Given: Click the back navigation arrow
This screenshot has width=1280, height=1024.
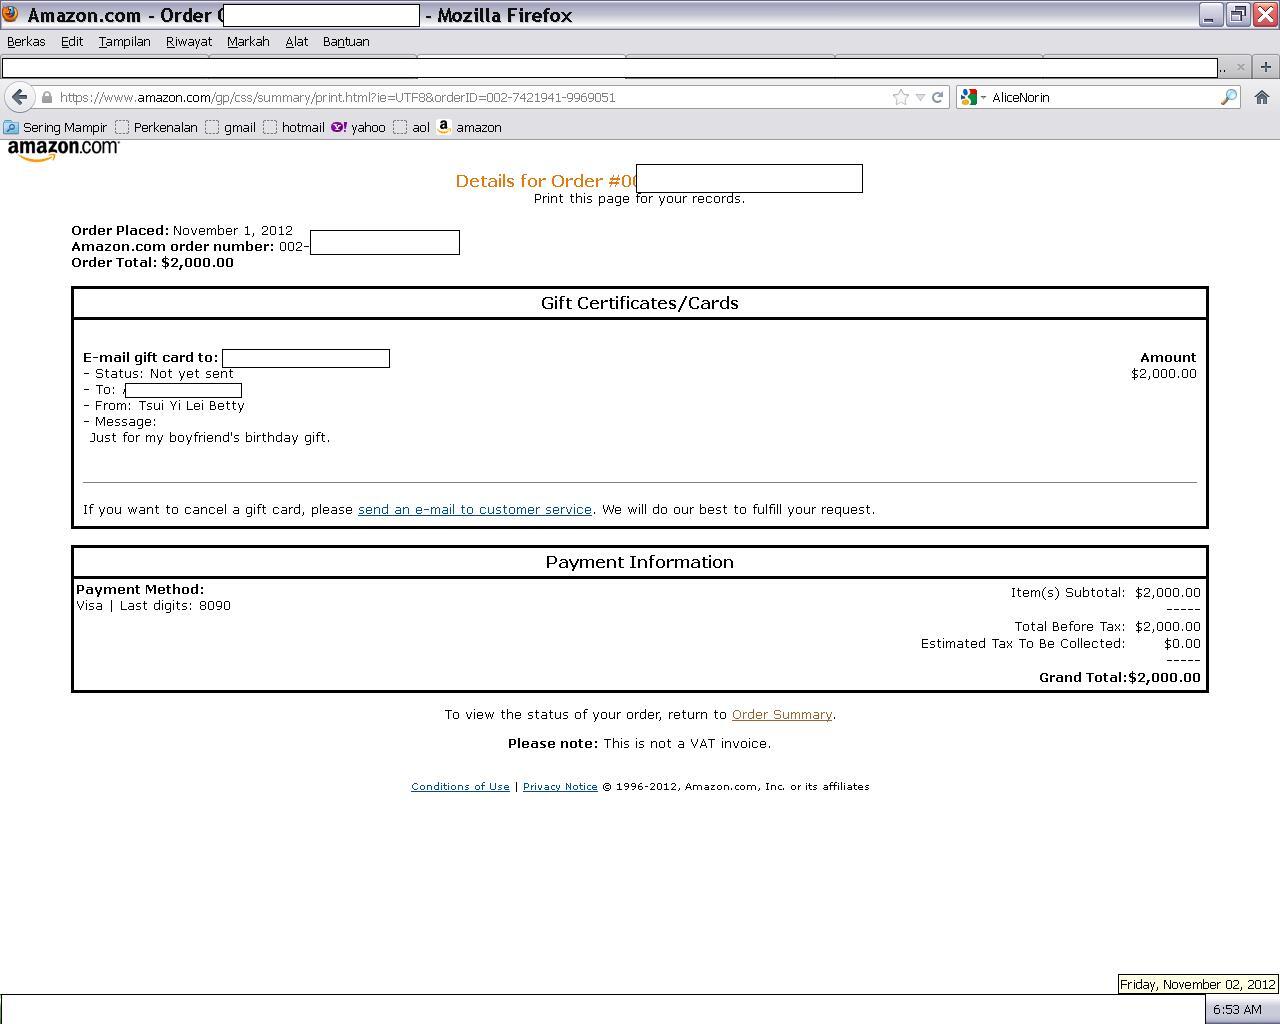Looking at the screenshot, I should pyautogui.click(x=20, y=97).
